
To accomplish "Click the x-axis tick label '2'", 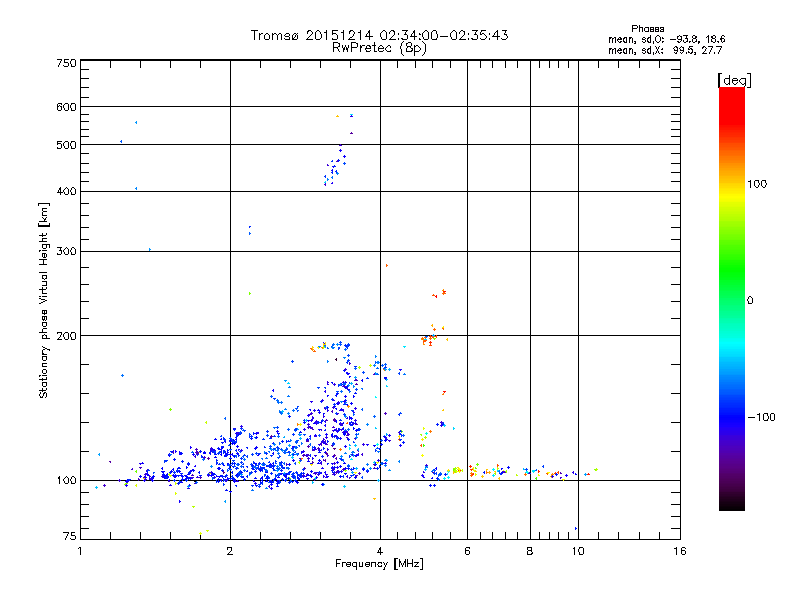I will pyautogui.click(x=230, y=551).
